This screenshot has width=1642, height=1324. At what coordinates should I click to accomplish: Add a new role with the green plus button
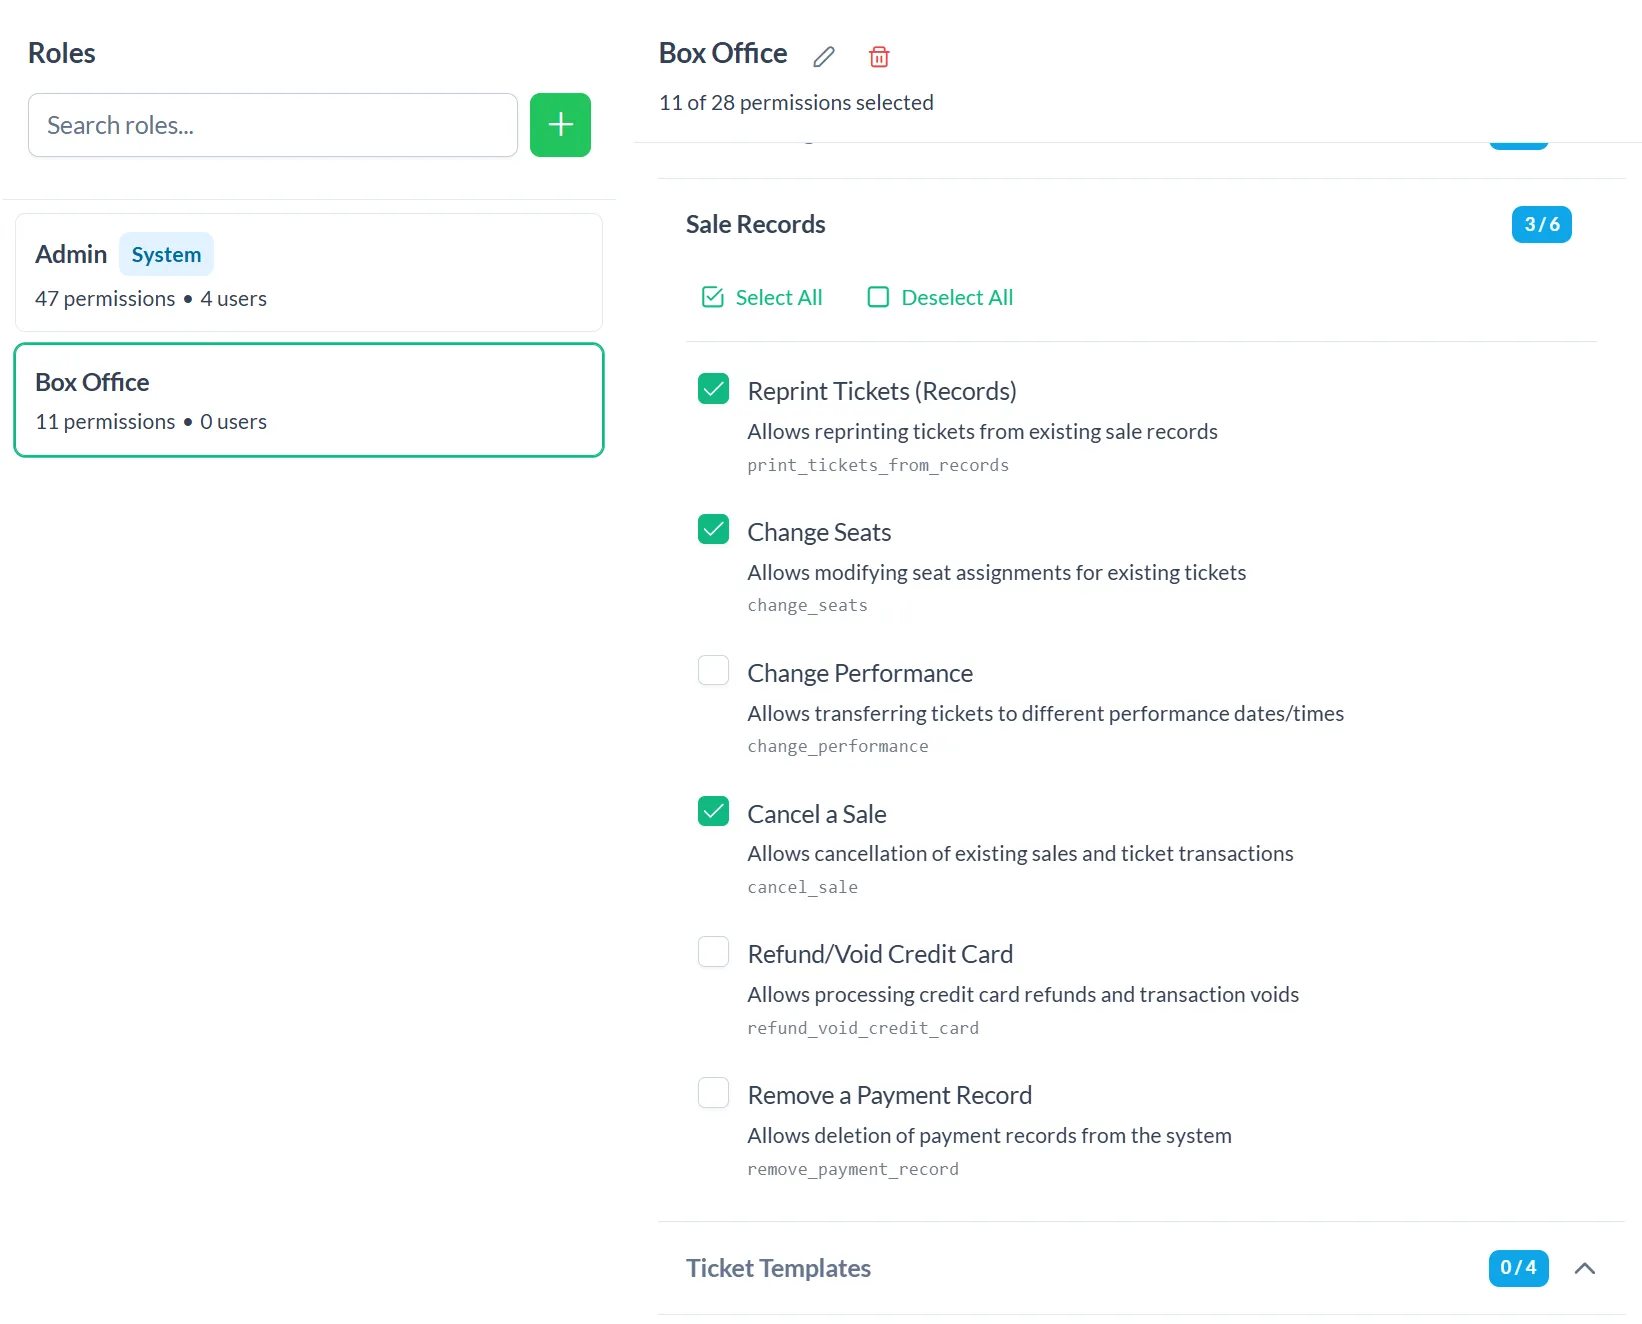coord(560,125)
